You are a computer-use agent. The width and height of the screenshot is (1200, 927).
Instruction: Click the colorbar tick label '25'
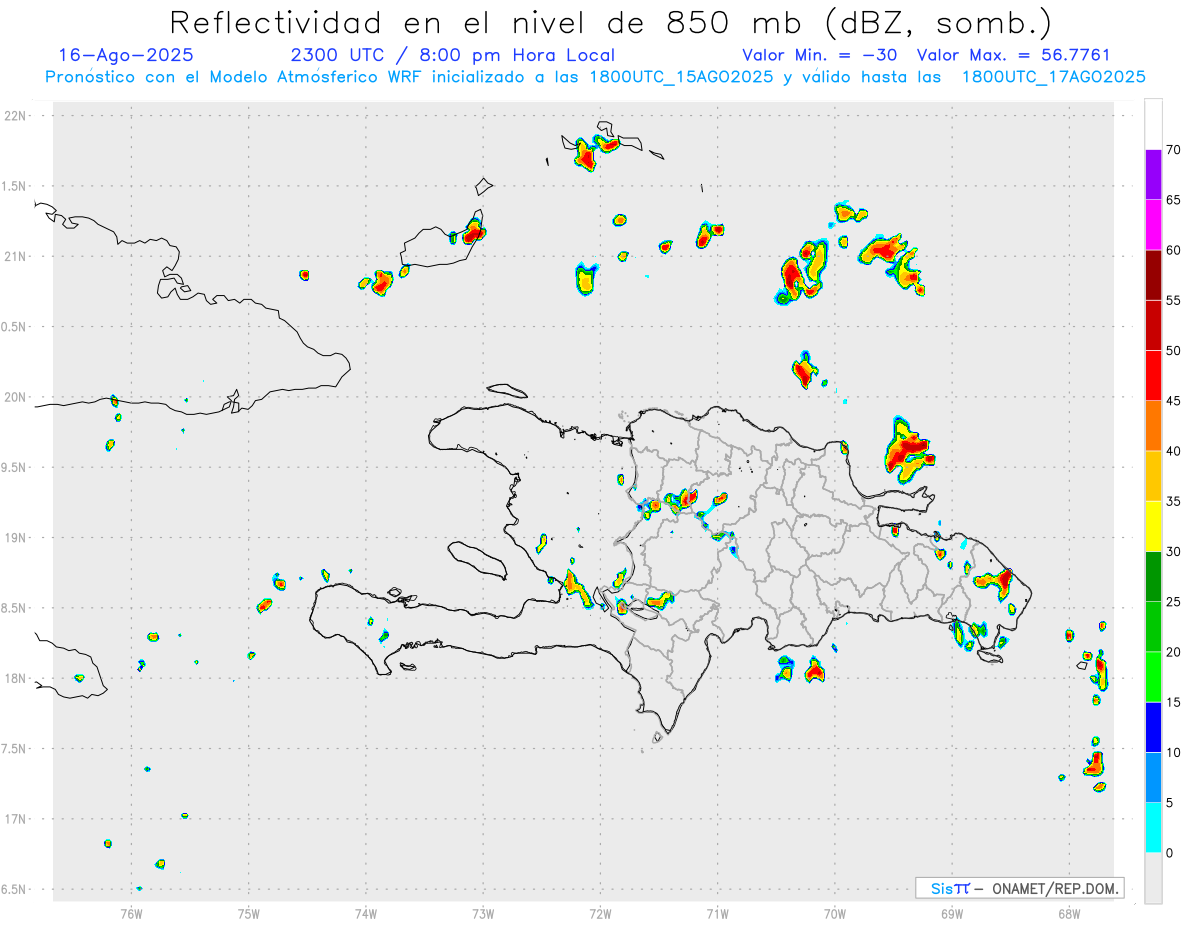click(1174, 602)
